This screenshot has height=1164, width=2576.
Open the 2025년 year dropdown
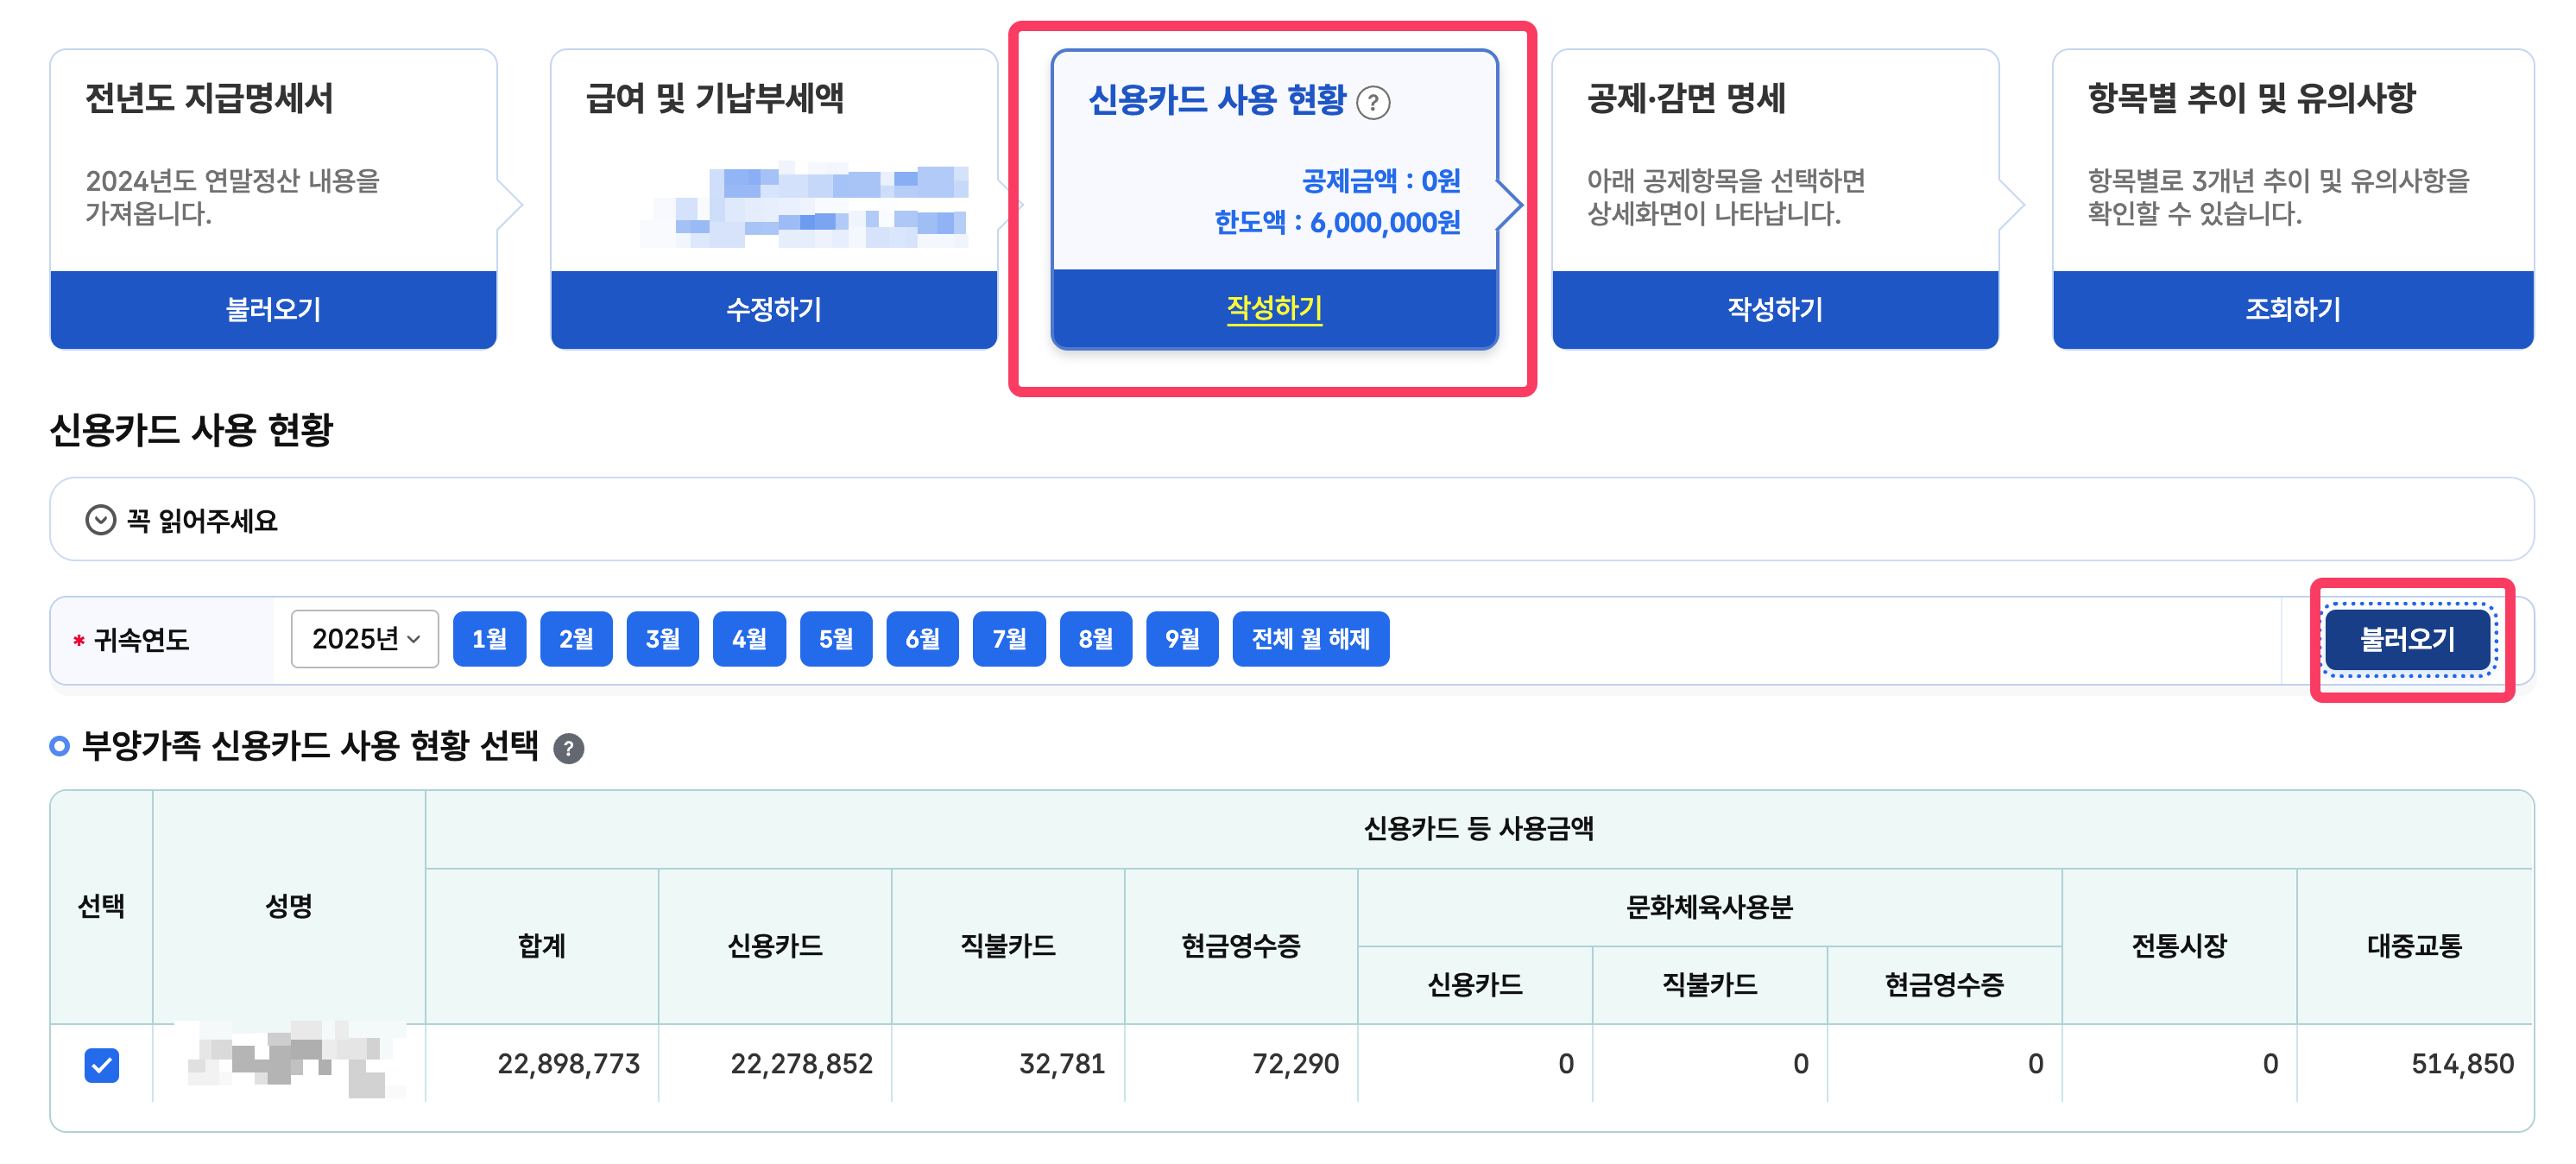[x=364, y=638]
